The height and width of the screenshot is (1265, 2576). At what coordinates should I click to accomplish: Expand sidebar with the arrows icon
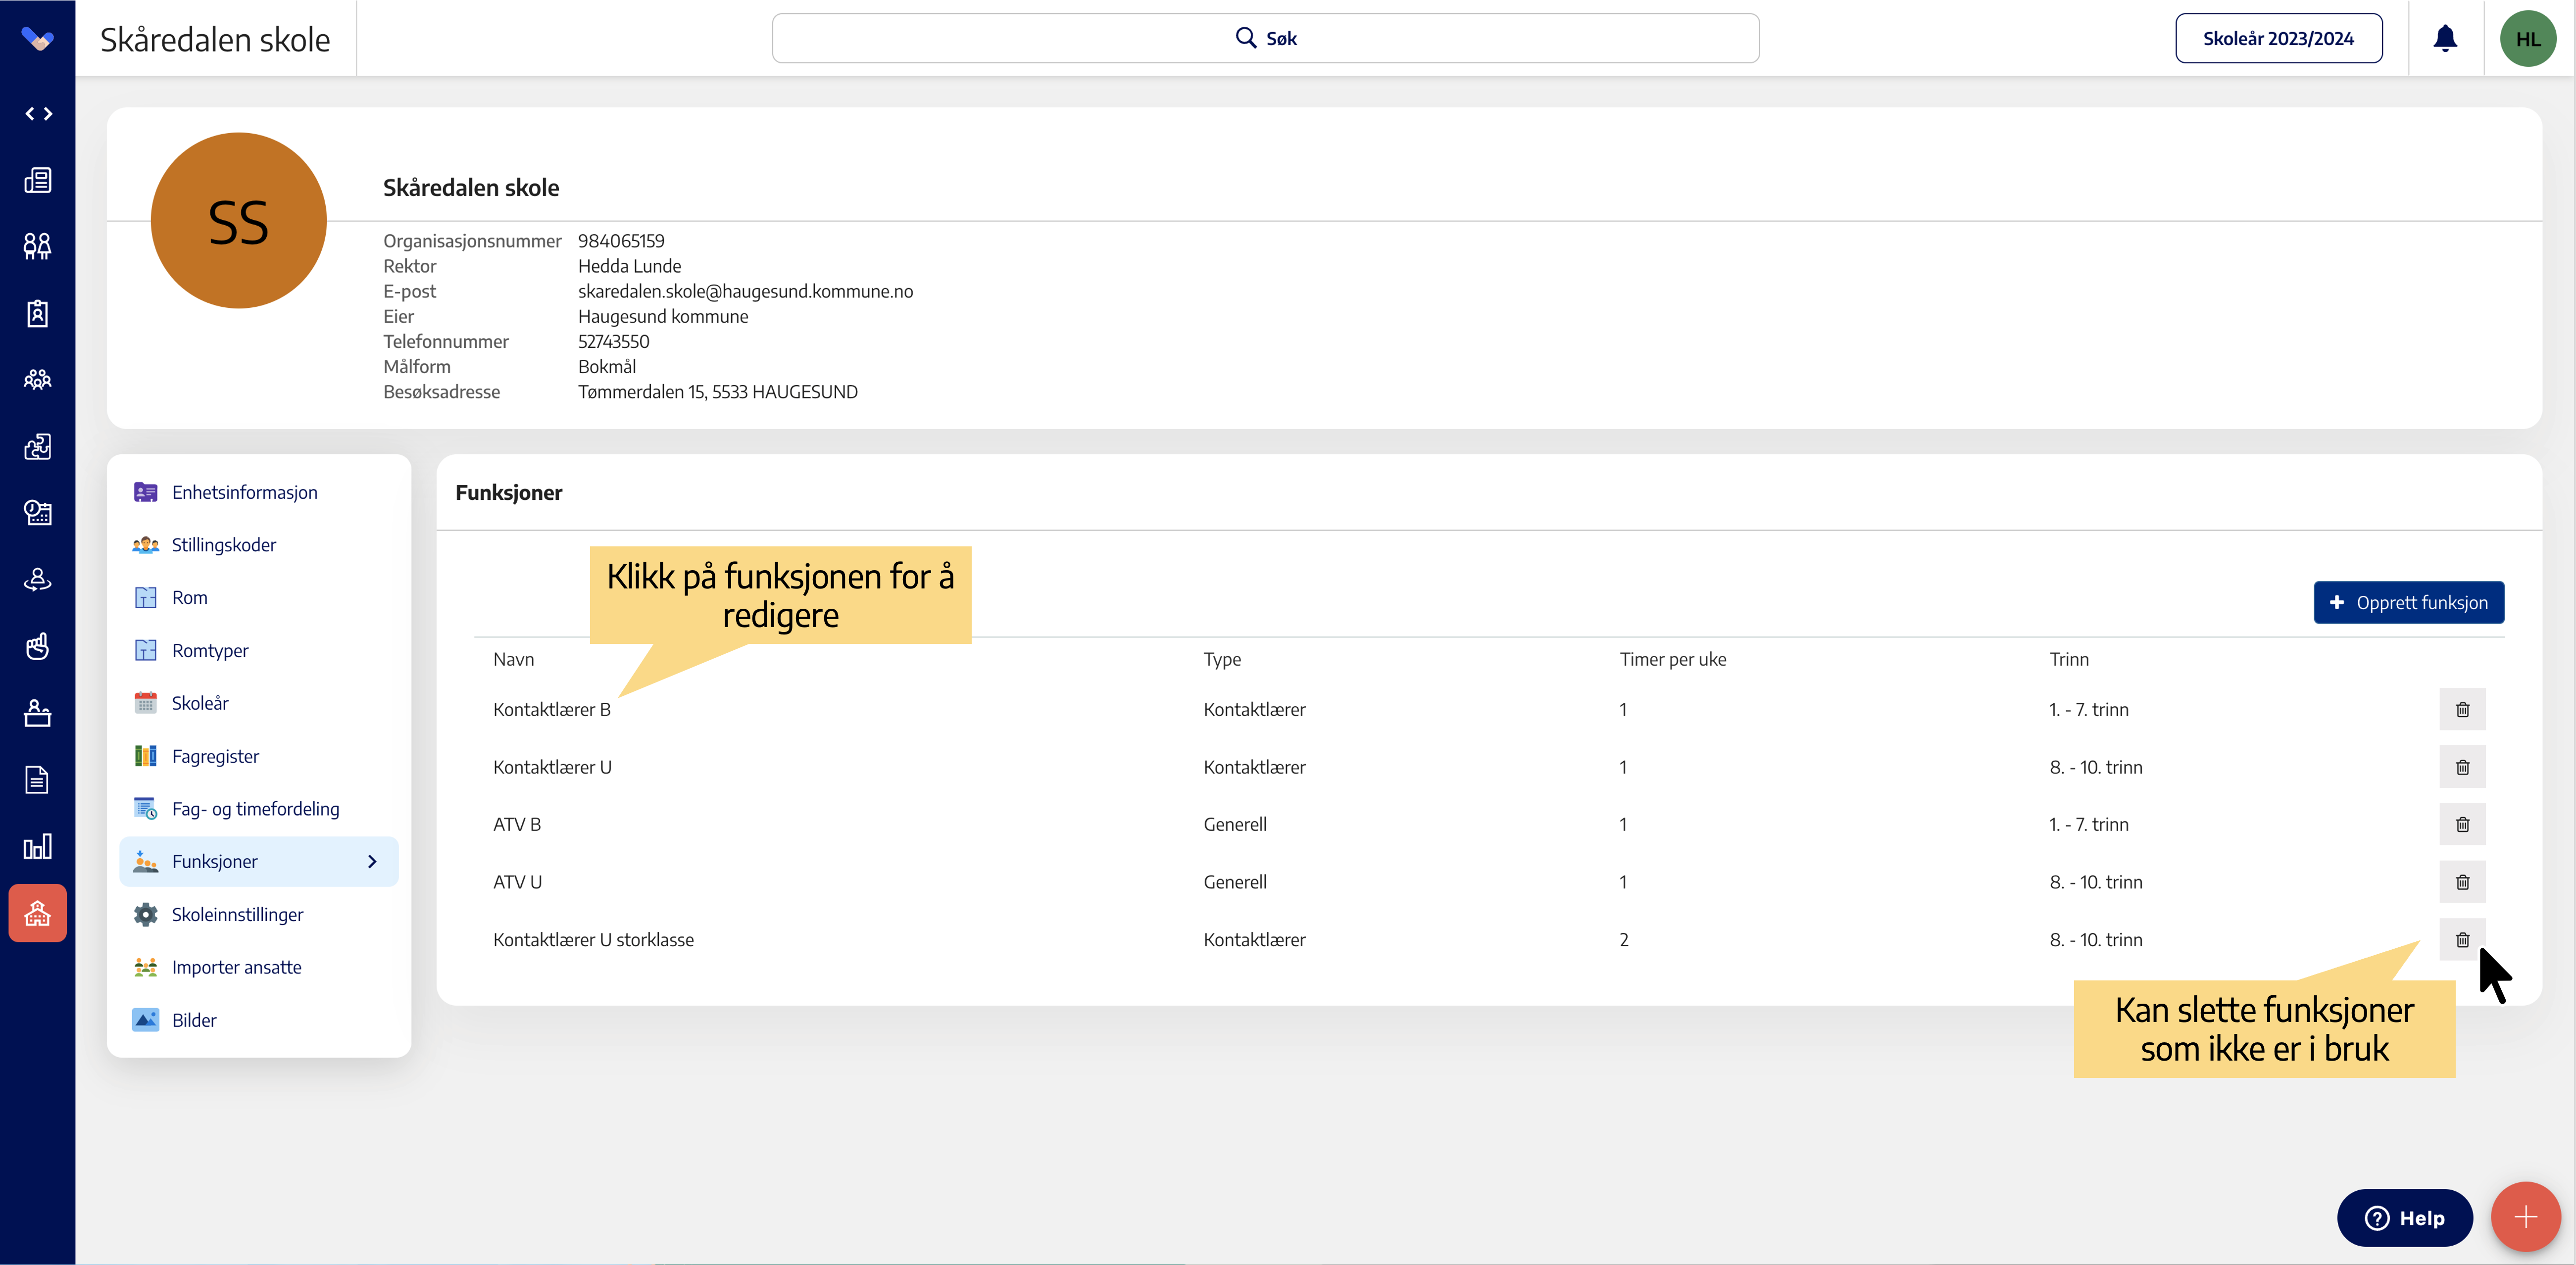click(38, 114)
